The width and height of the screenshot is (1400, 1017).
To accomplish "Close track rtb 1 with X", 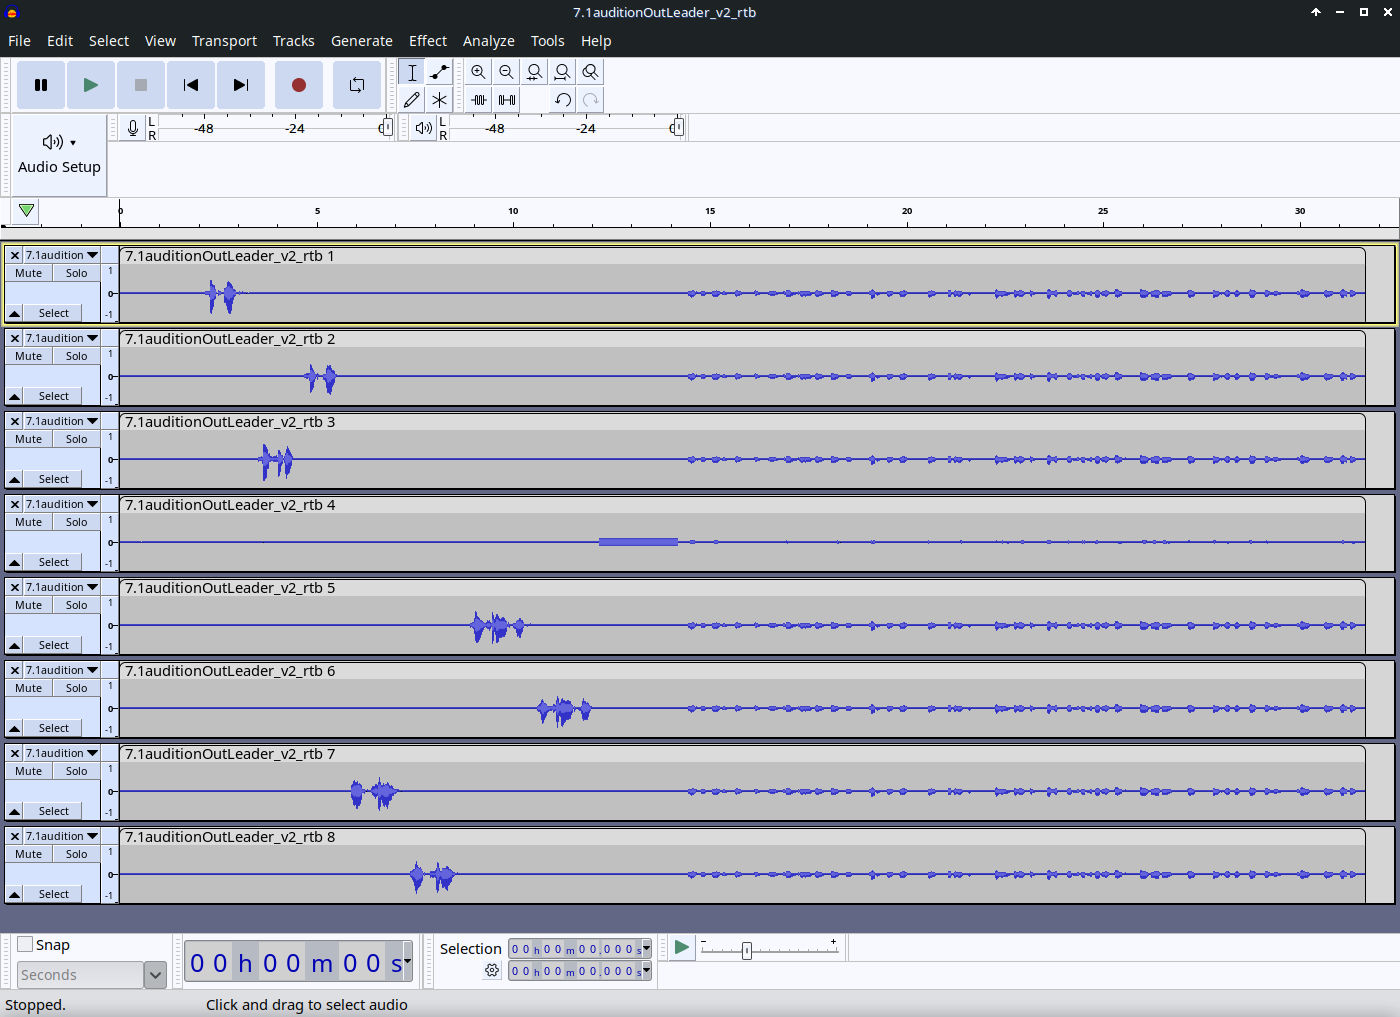I will tap(15, 255).
